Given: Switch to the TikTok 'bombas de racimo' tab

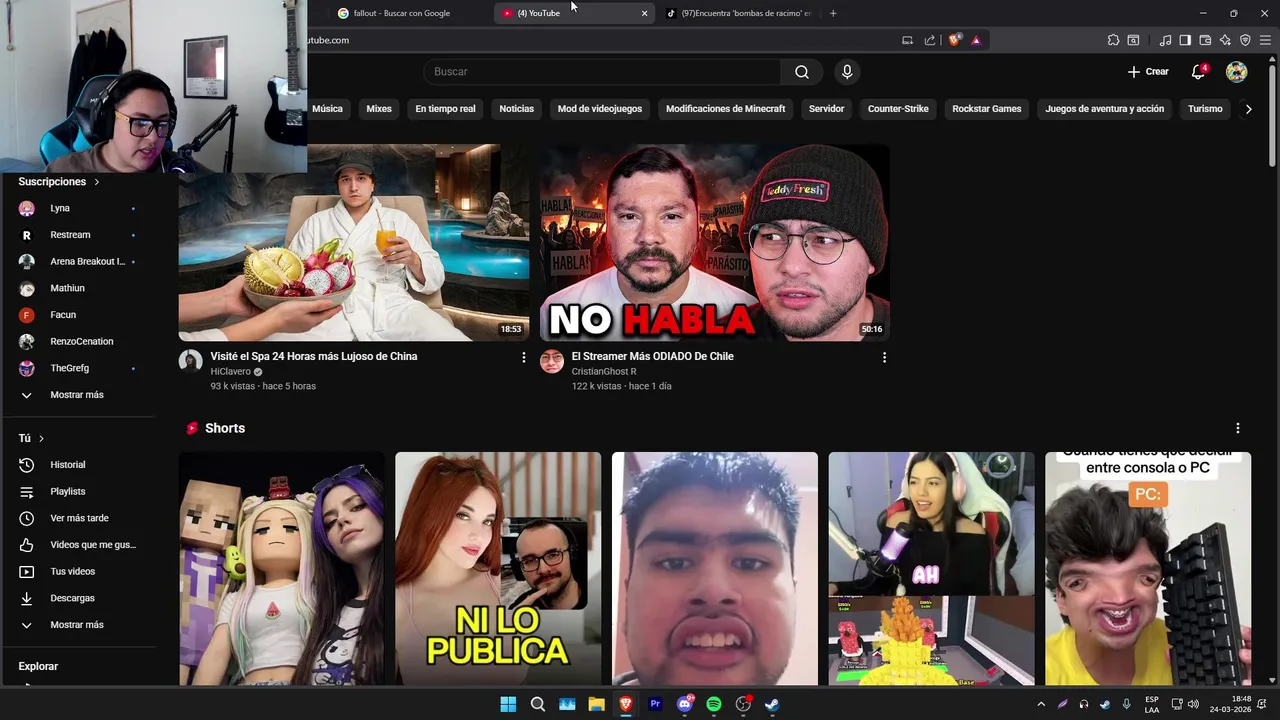Looking at the screenshot, I should tap(739, 13).
